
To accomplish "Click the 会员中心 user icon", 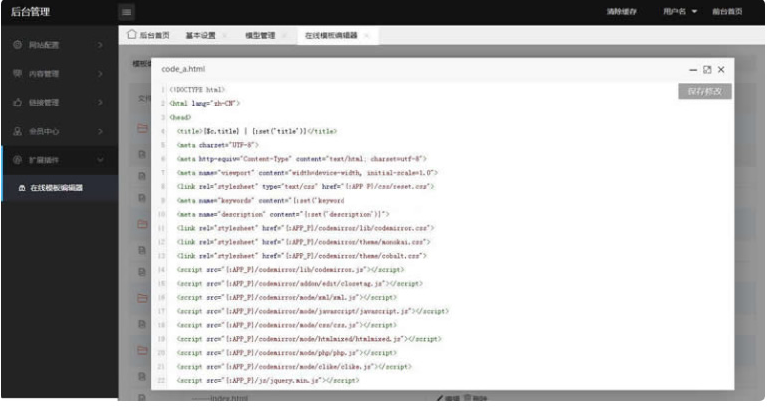I will click(x=17, y=130).
